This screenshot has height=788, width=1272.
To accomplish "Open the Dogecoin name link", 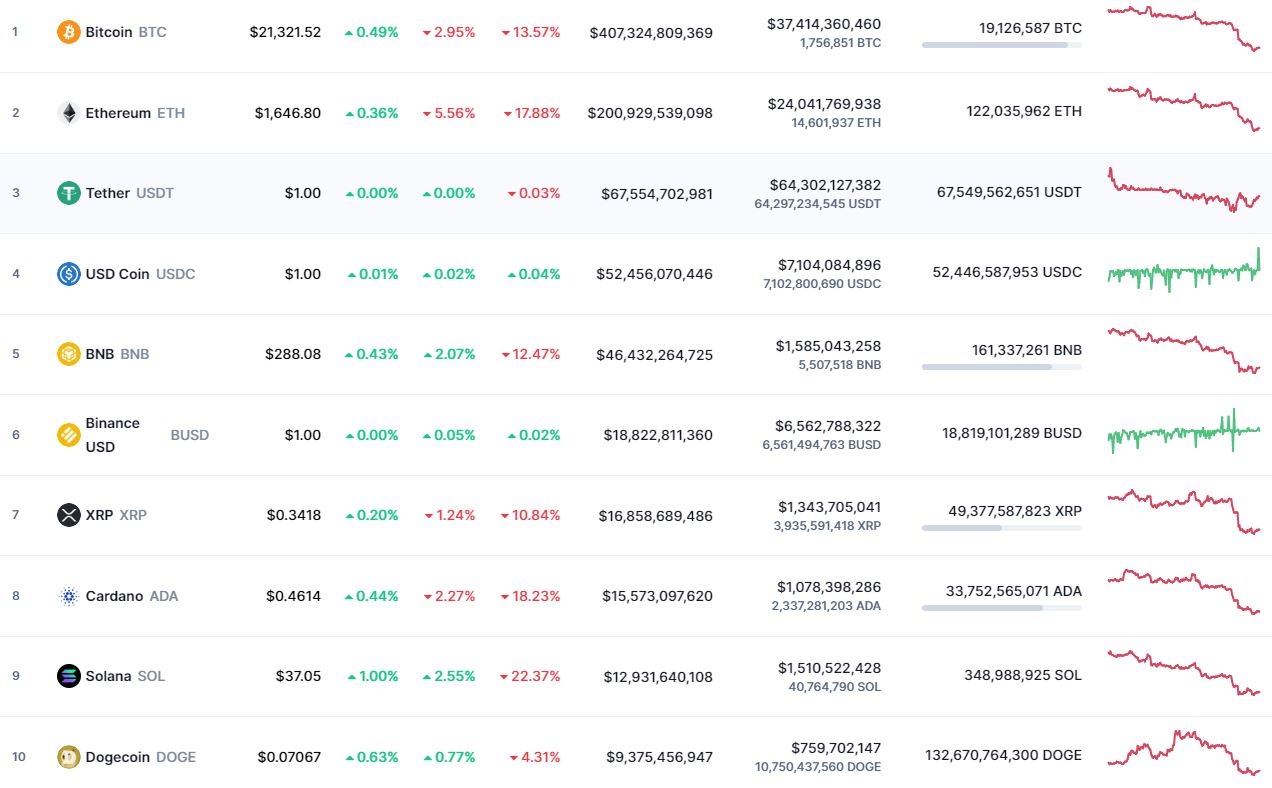I will pyautogui.click(x=118, y=757).
